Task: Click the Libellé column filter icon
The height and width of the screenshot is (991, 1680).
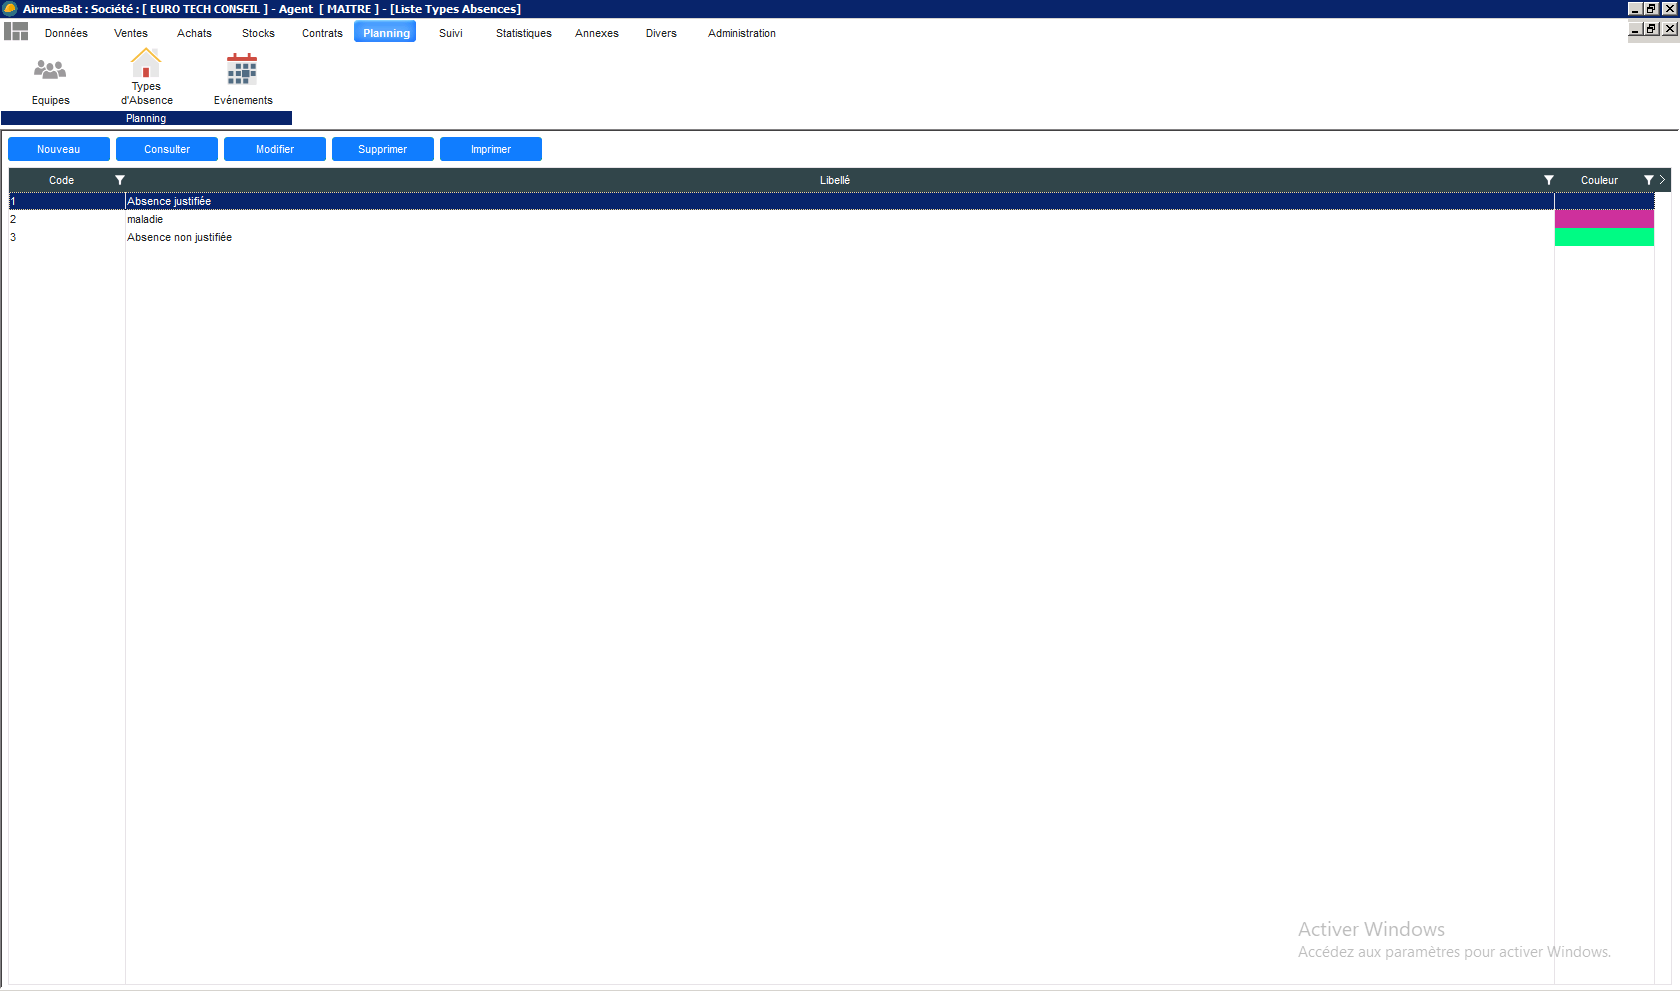Action: pyautogui.click(x=1548, y=180)
